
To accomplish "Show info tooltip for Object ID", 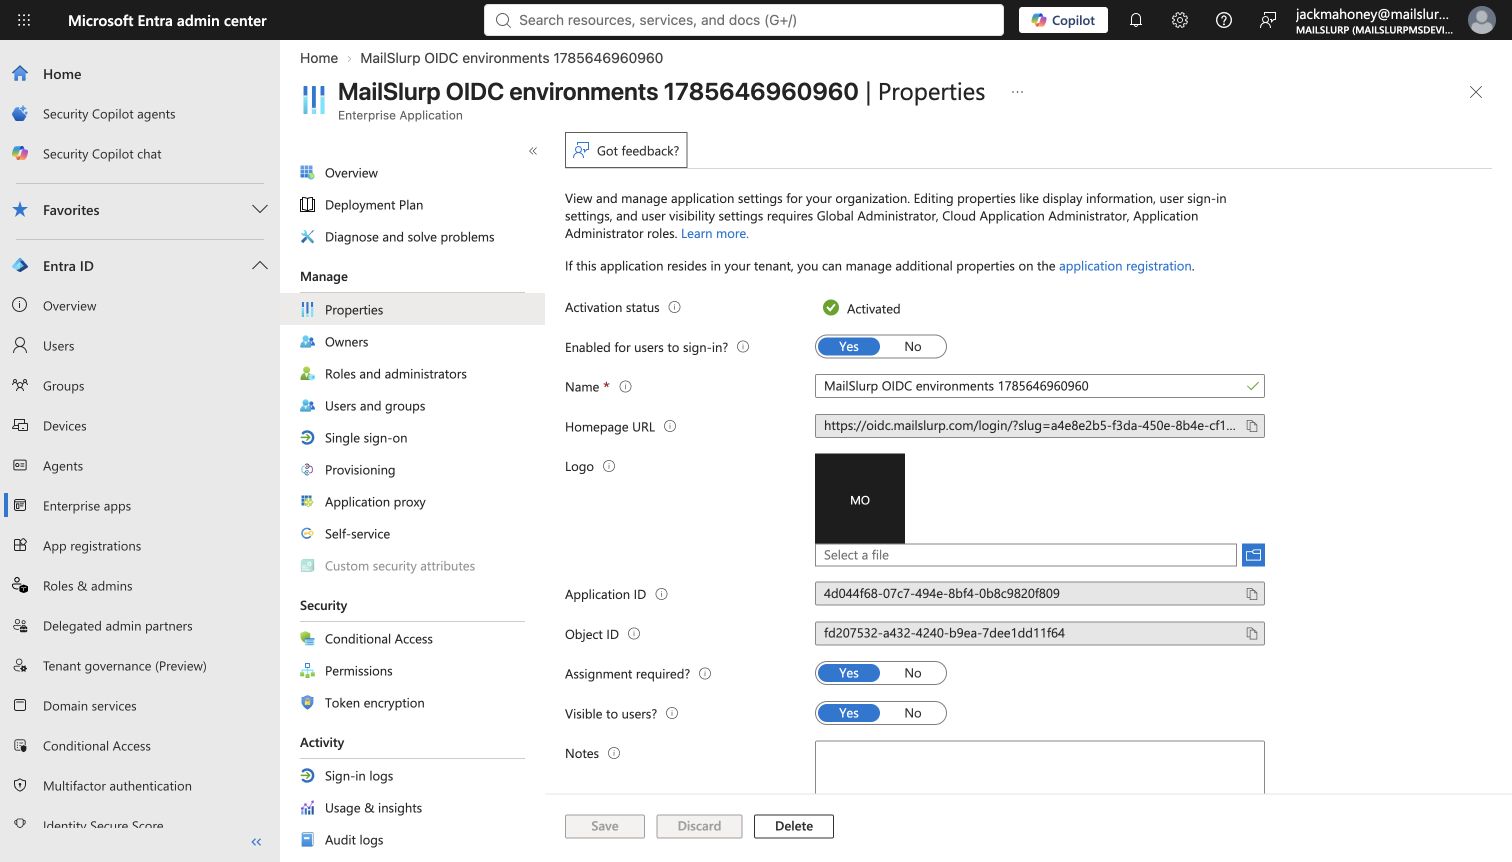I will click(633, 634).
